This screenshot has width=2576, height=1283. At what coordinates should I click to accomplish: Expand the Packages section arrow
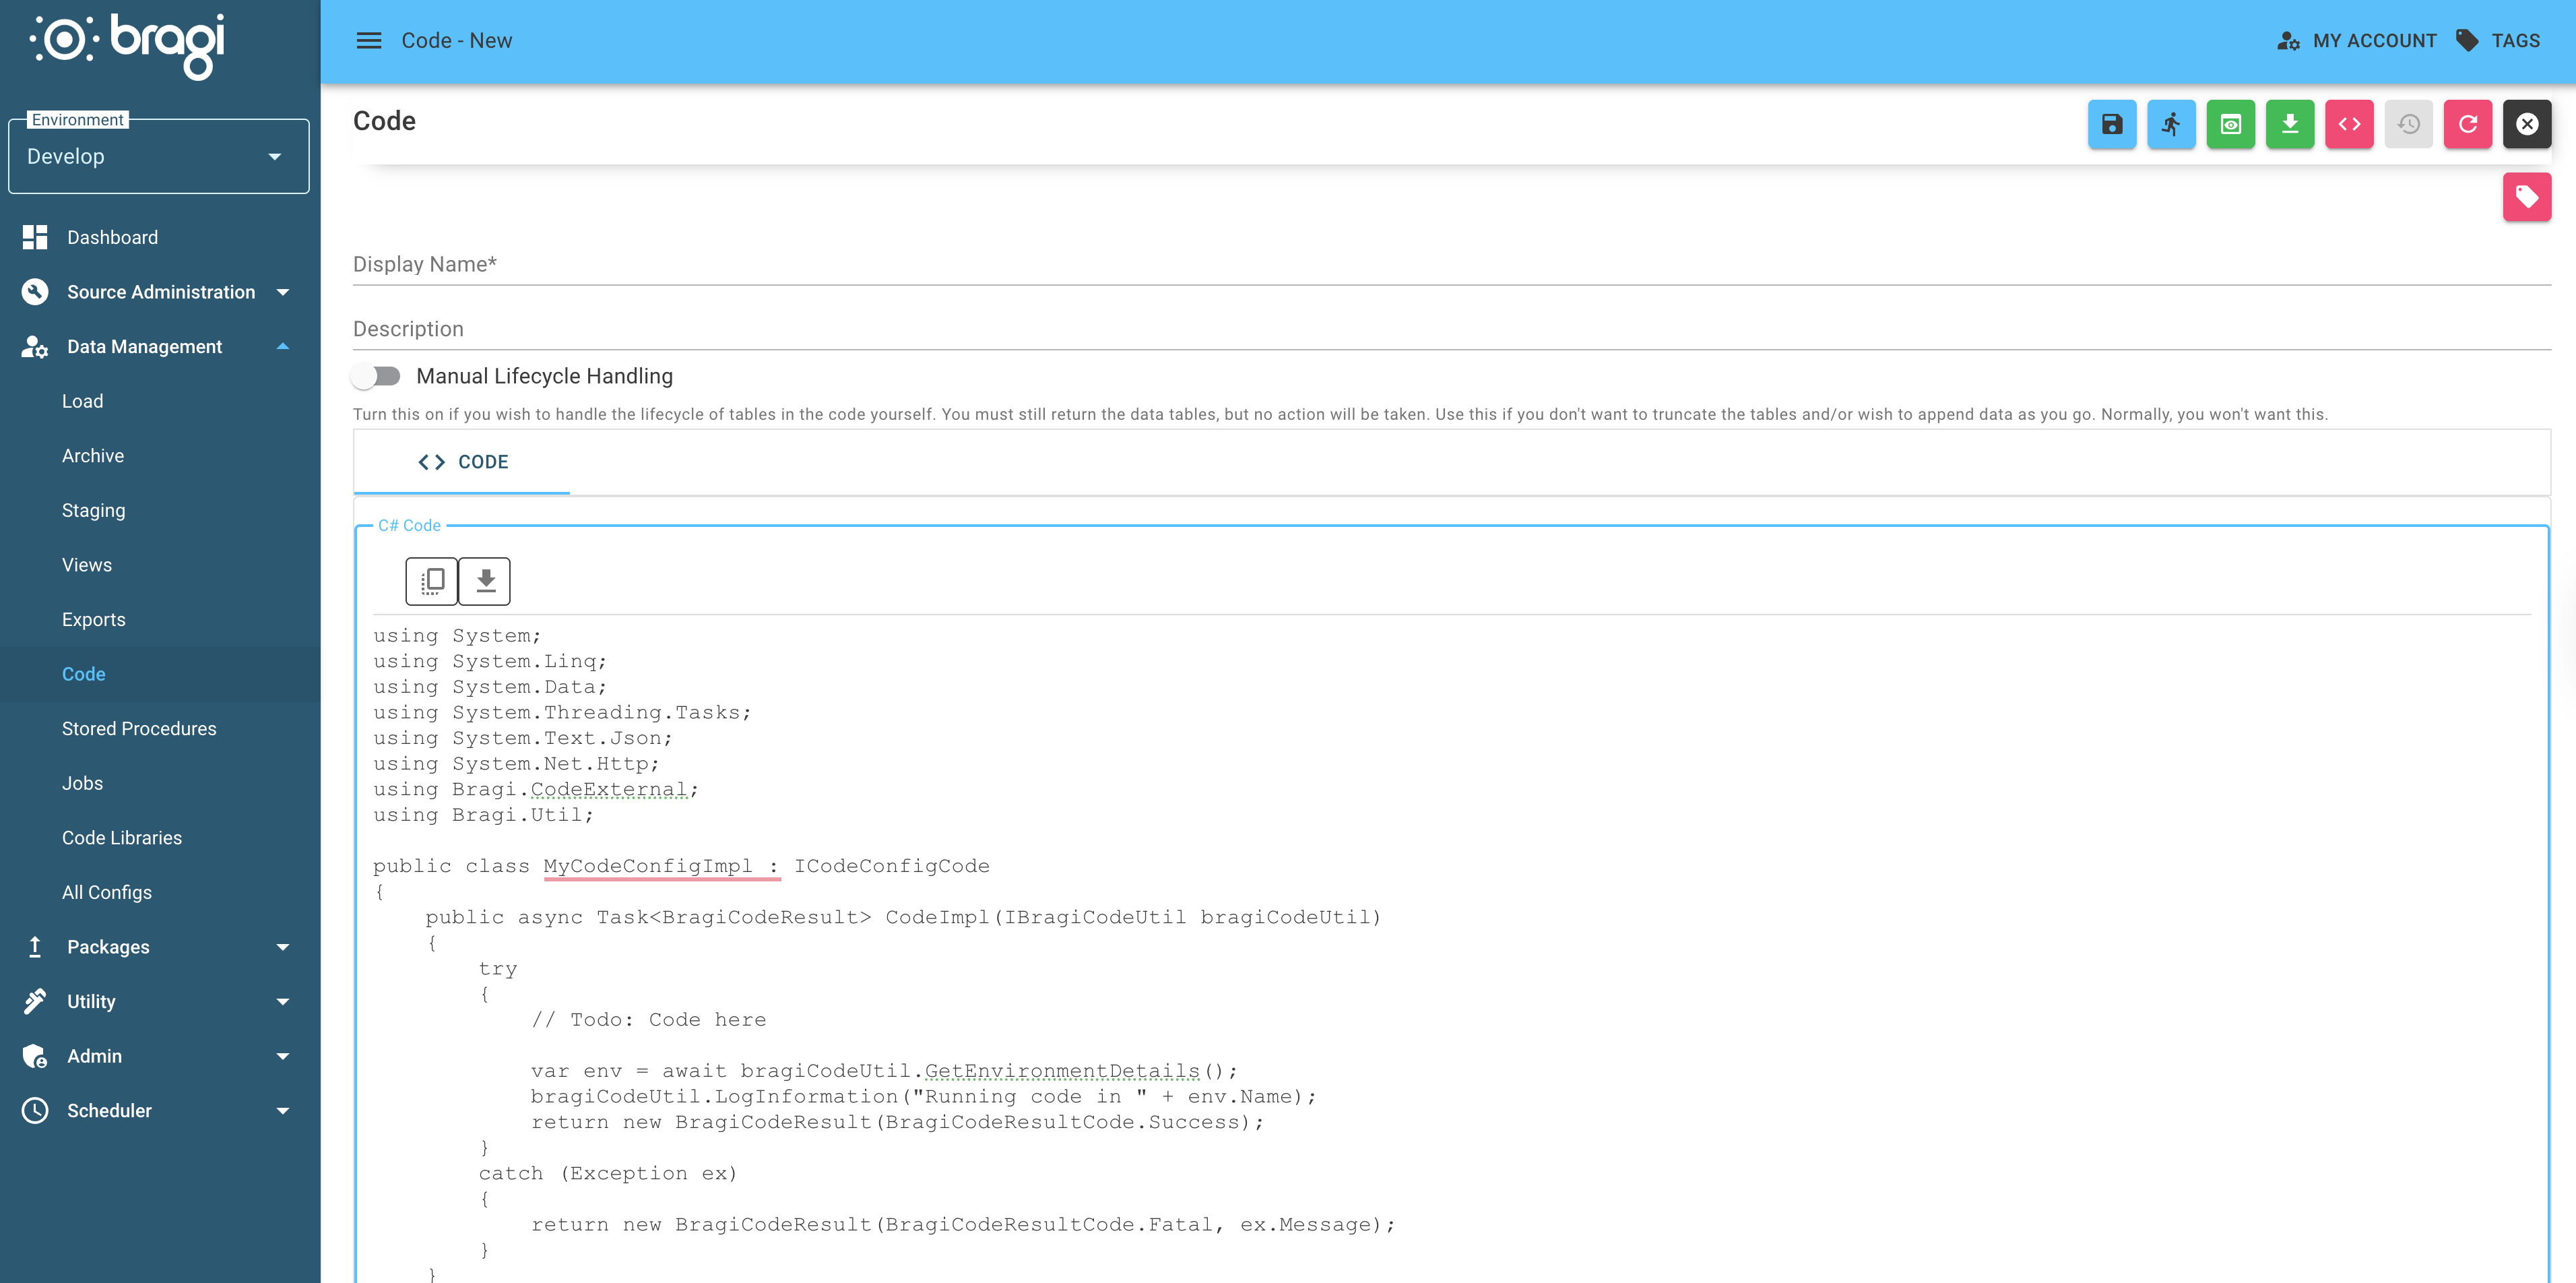[x=283, y=947]
